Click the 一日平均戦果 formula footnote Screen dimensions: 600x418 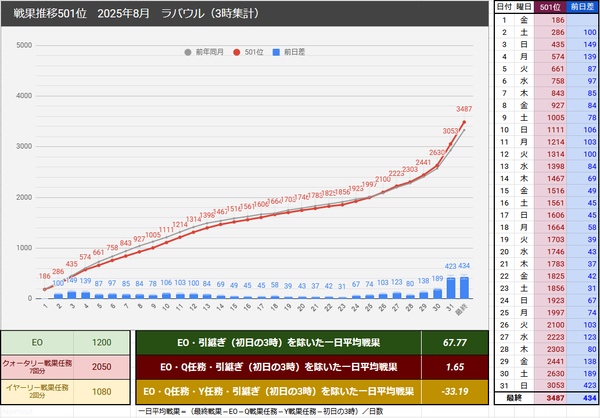tap(260, 411)
